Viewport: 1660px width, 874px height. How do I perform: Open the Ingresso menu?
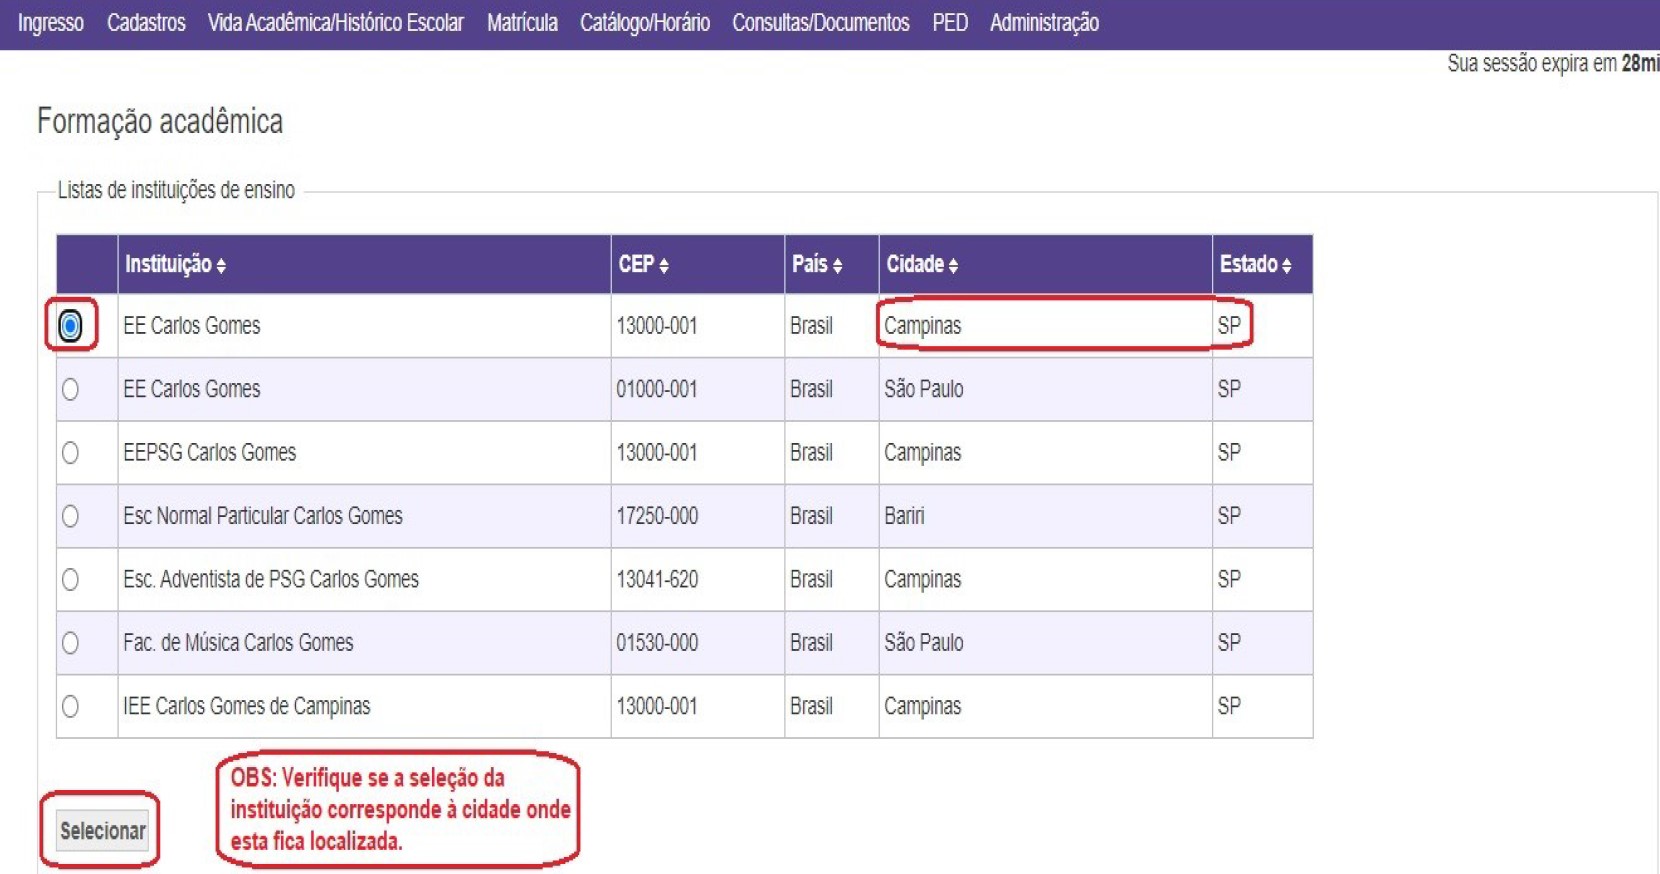[51, 22]
